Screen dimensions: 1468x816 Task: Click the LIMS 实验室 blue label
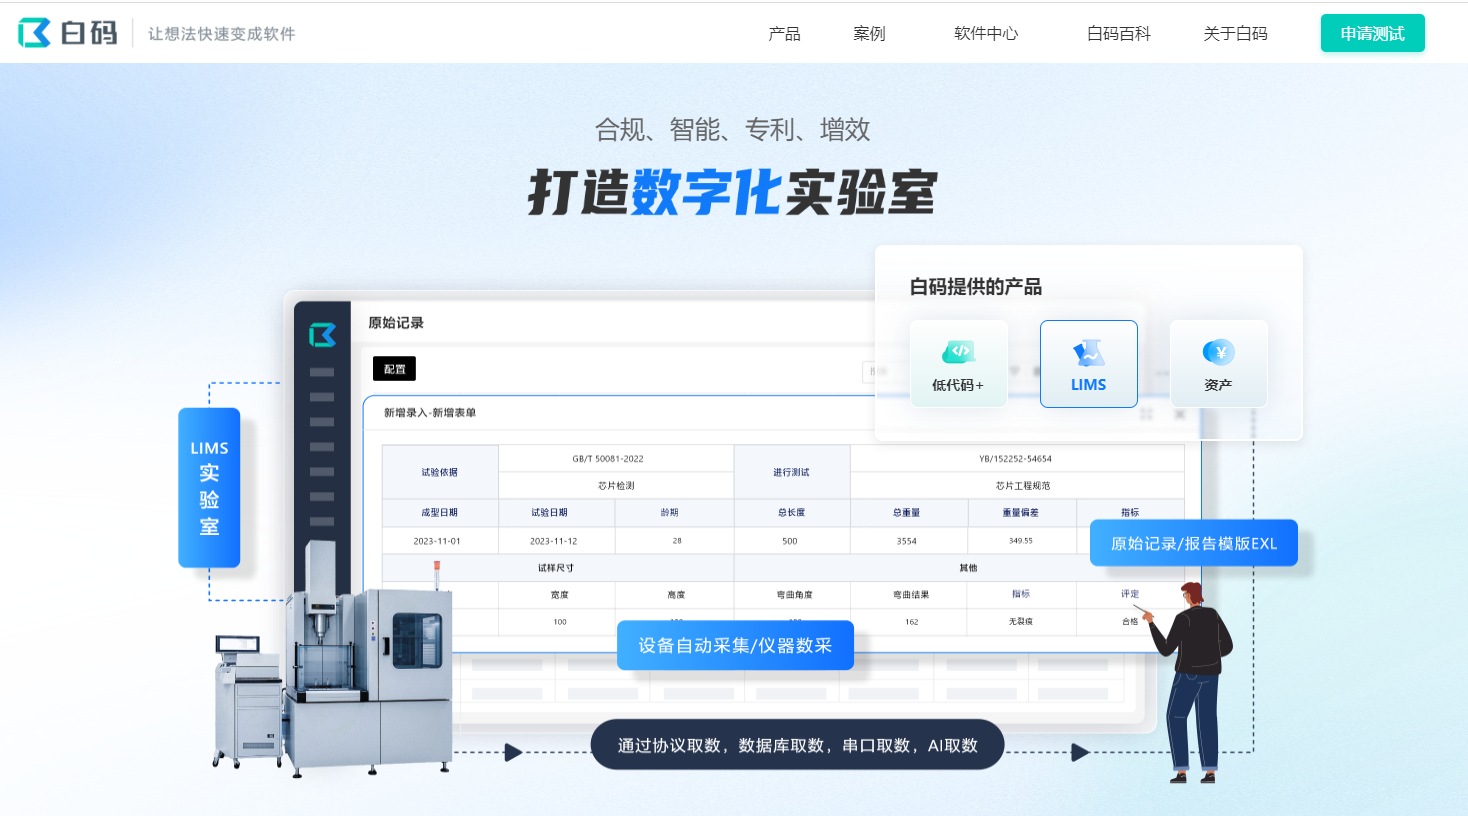click(x=209, y=488)
